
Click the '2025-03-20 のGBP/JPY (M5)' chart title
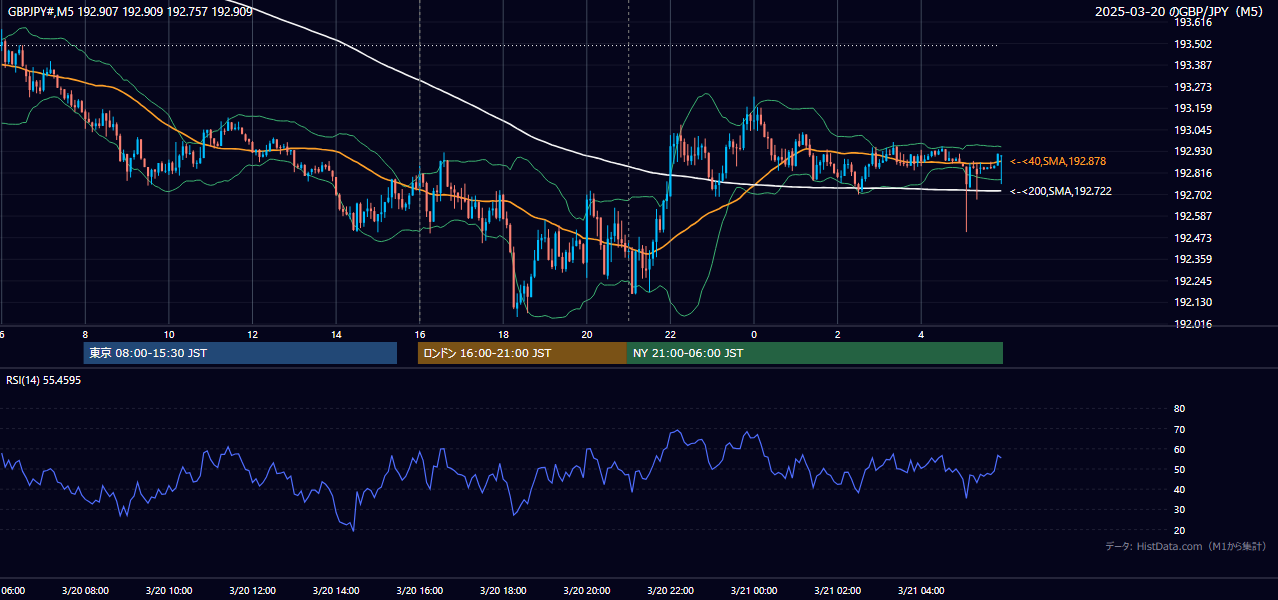point(1180,12)
